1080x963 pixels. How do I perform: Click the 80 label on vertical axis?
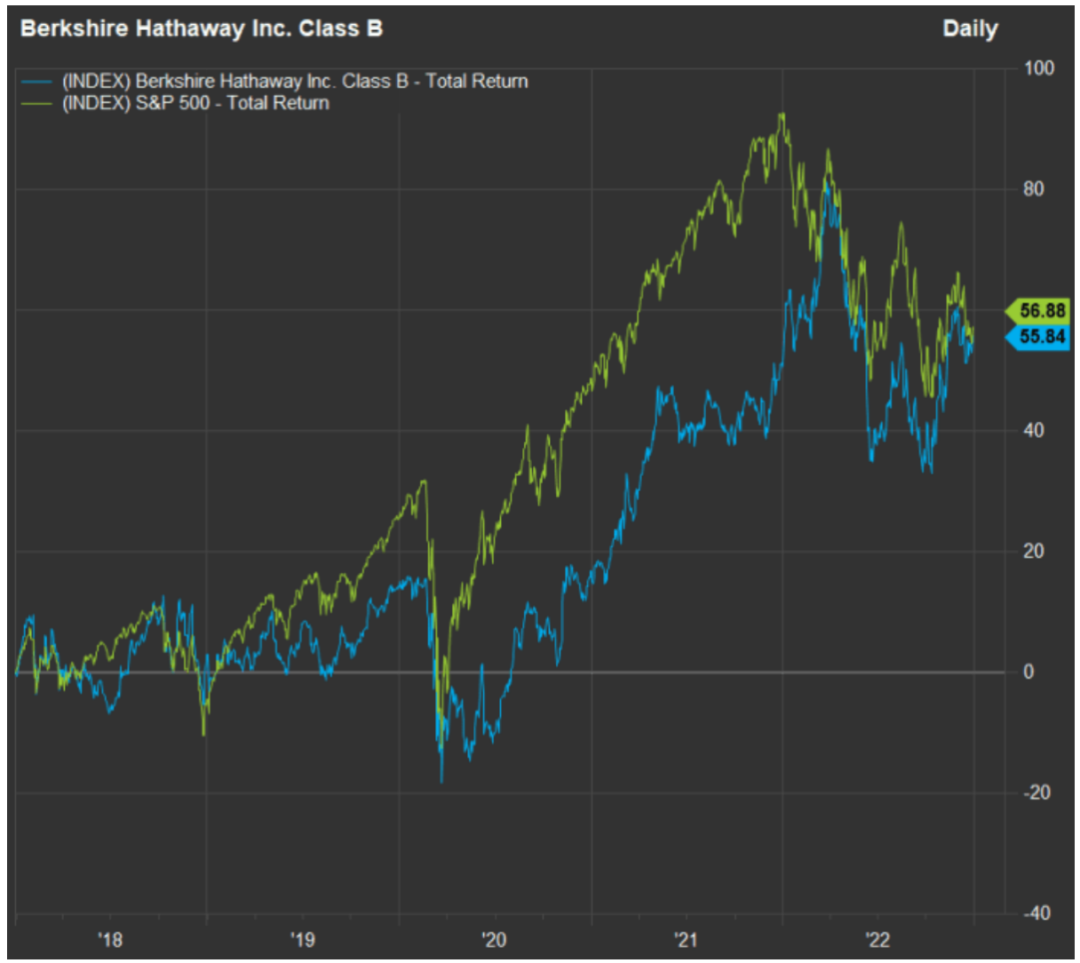(x=1034, y=189)
